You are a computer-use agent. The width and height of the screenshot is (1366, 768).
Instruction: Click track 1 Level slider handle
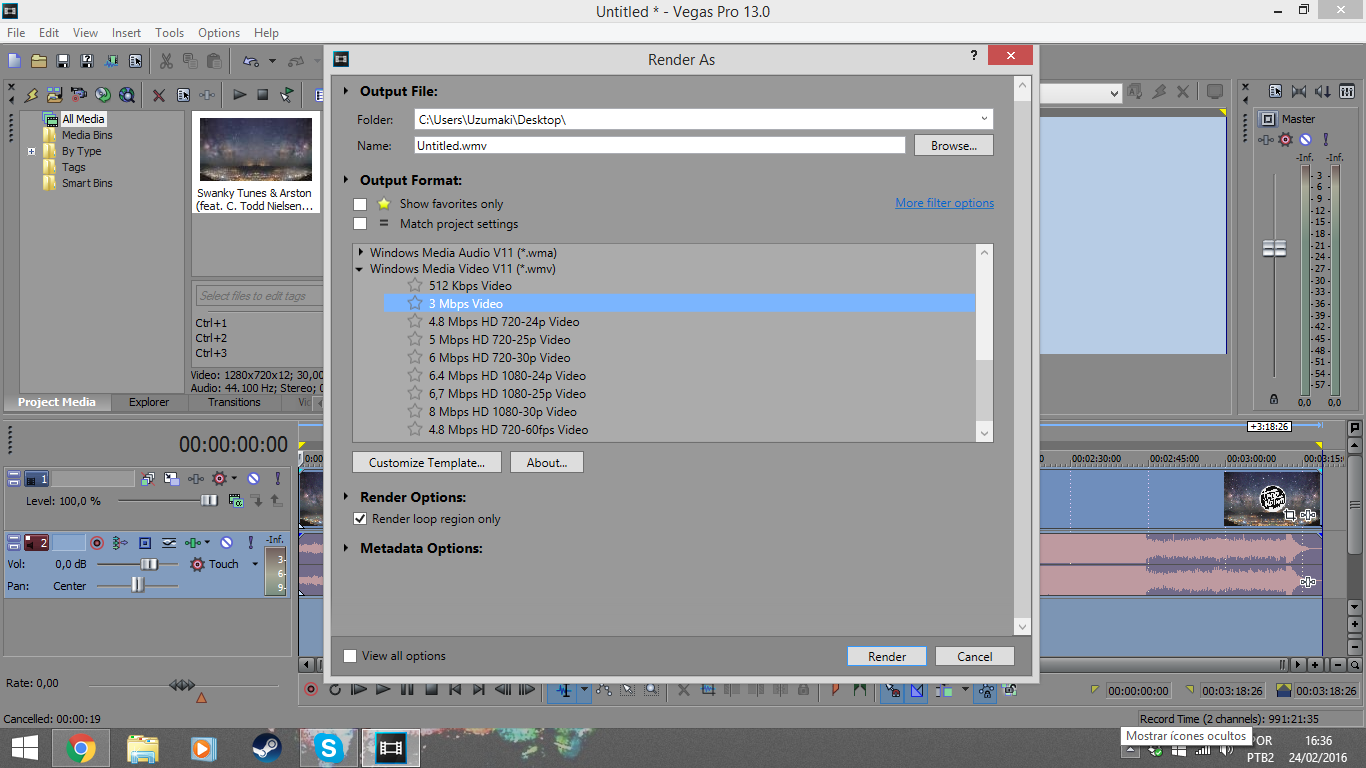click(x=209, y=501)
